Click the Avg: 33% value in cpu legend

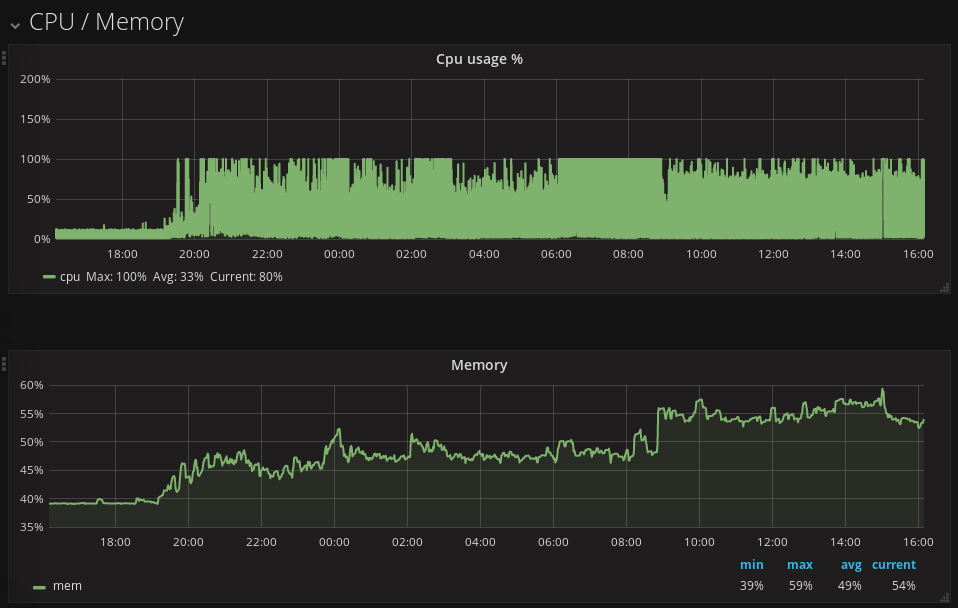click(x=178, y=277)
